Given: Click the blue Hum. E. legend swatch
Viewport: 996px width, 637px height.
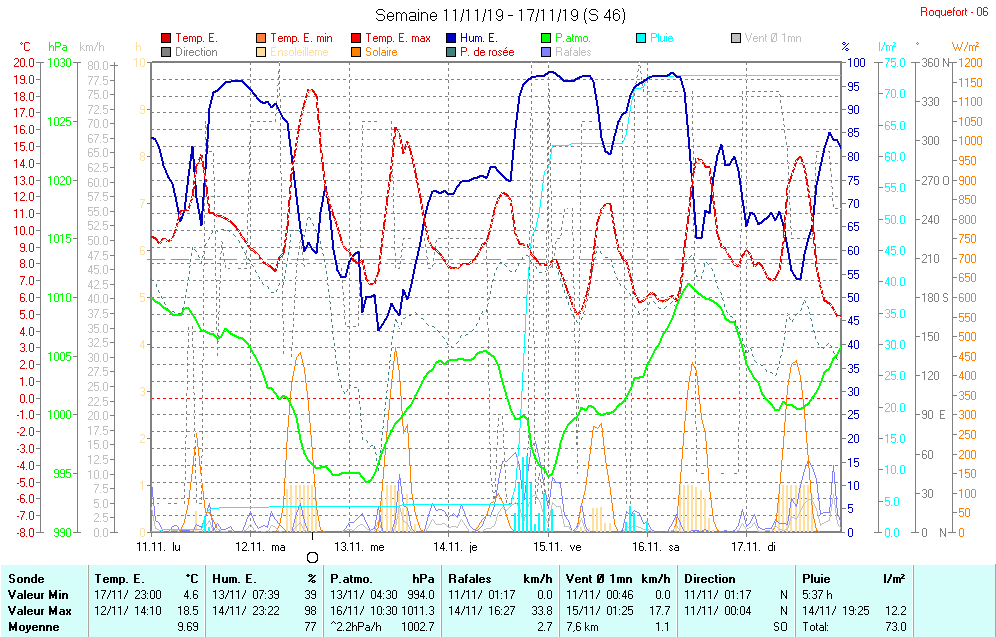Looking at the screenshot, I should point(451,38).
